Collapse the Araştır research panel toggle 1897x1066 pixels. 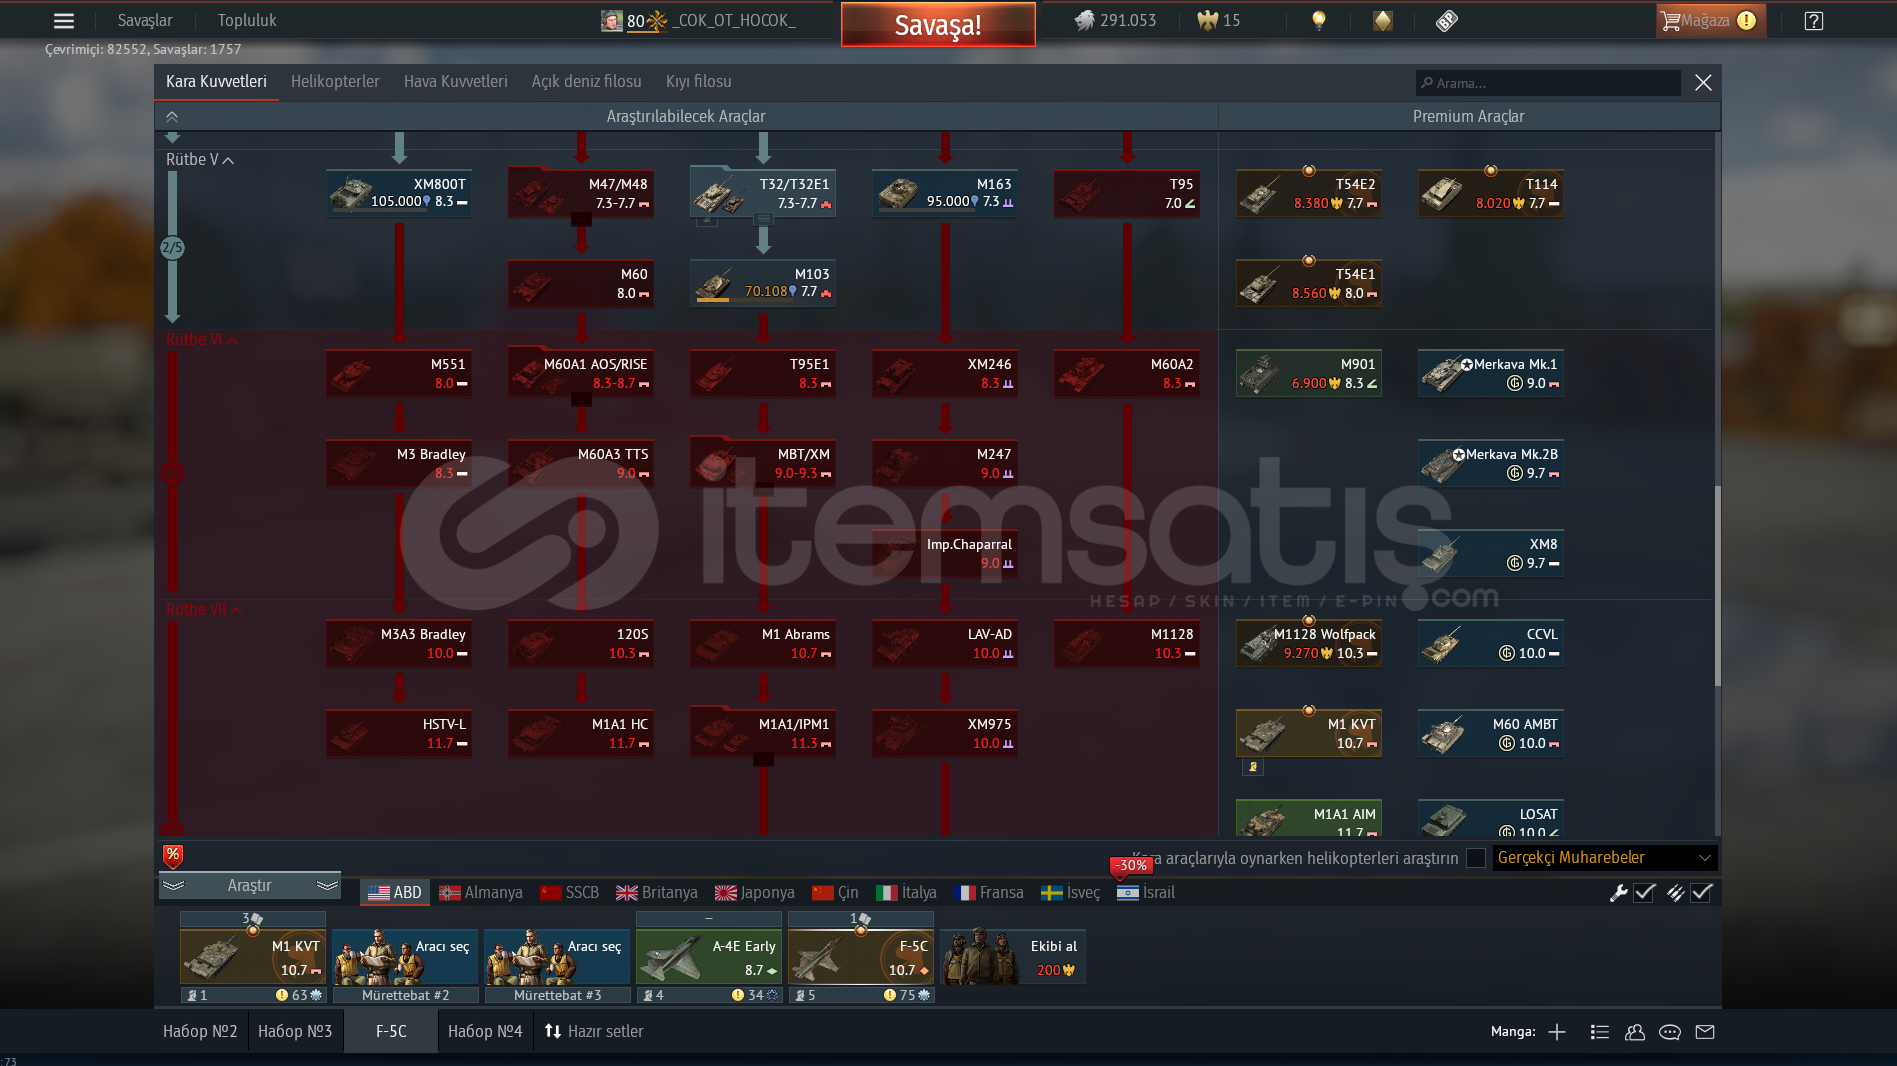coord(249,886)
